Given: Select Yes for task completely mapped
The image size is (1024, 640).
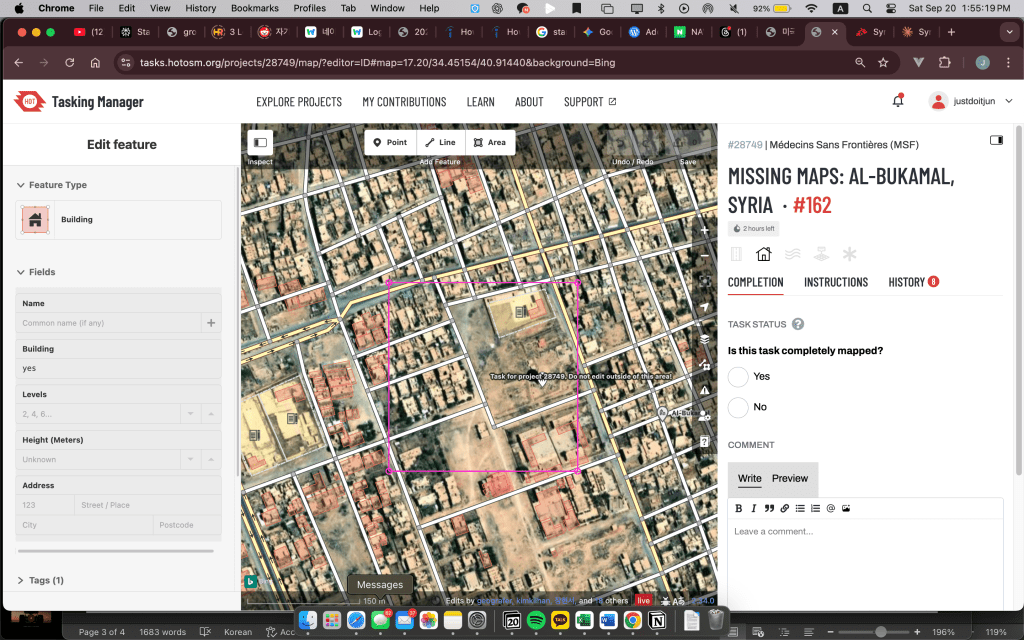Looking at the screenshot, I should [738, 377].
